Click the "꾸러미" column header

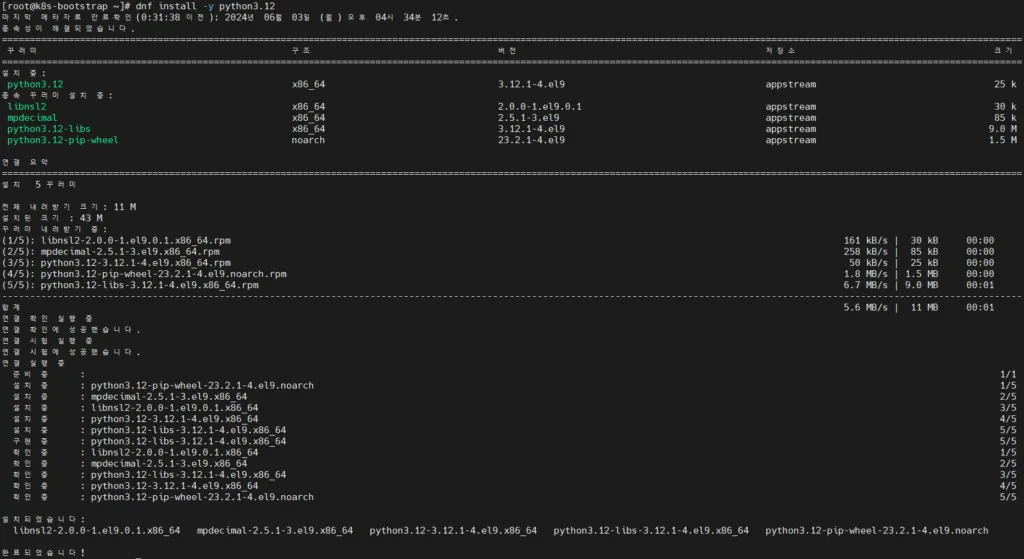(x=22, y=50)
